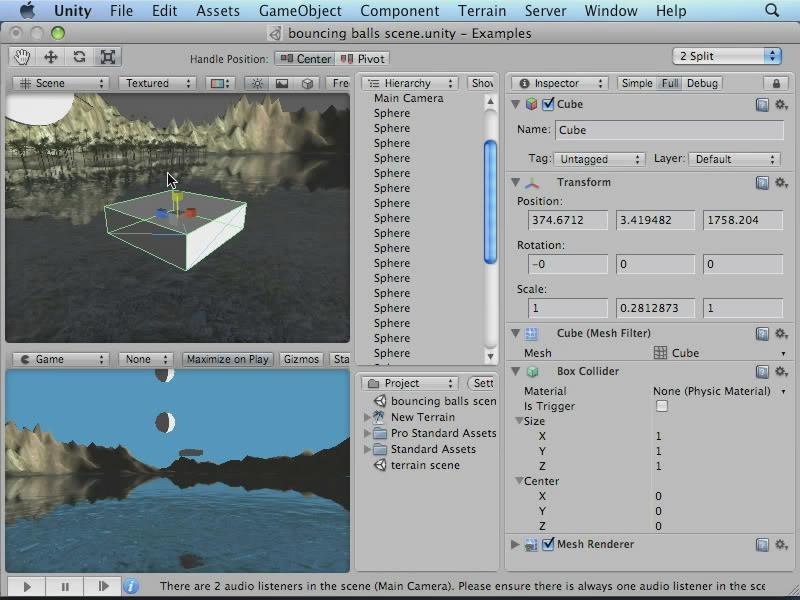Click the Play button

27,587
